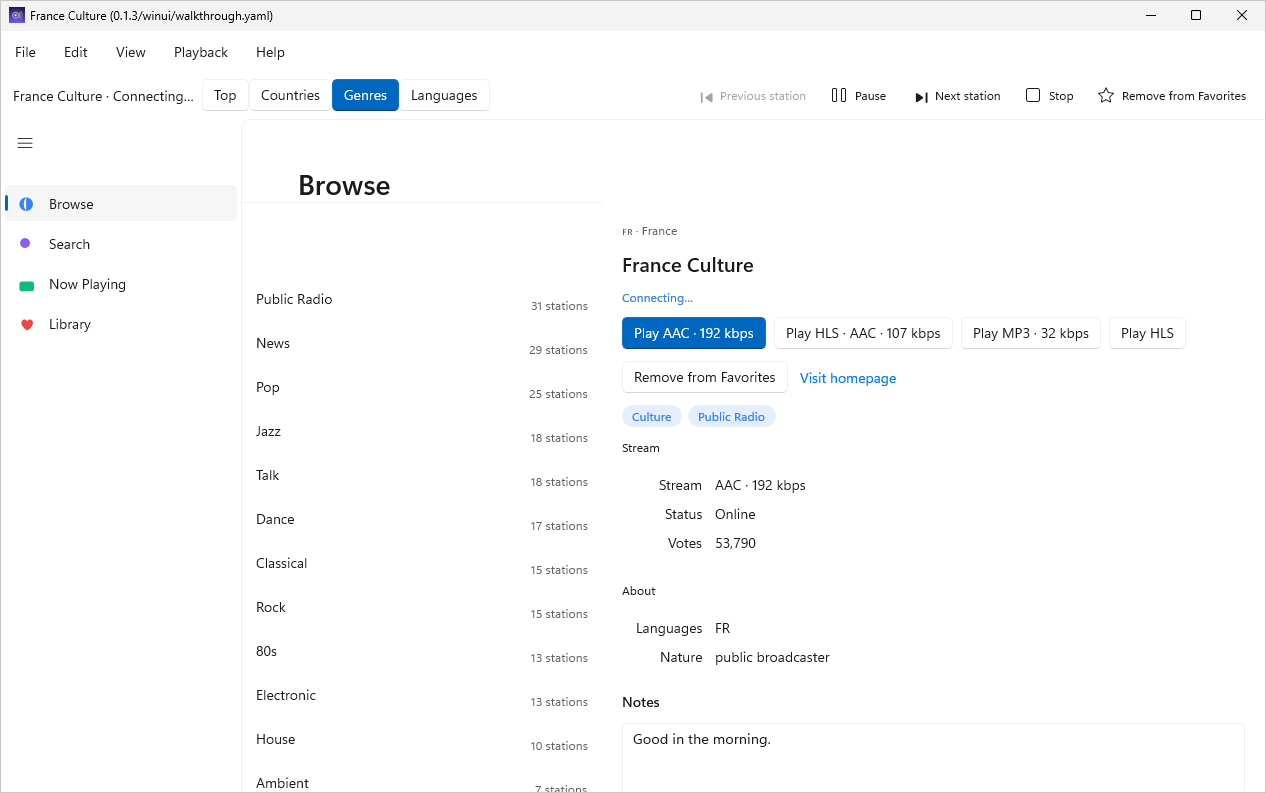Select the Pop genre row

(x=422, y=387)
